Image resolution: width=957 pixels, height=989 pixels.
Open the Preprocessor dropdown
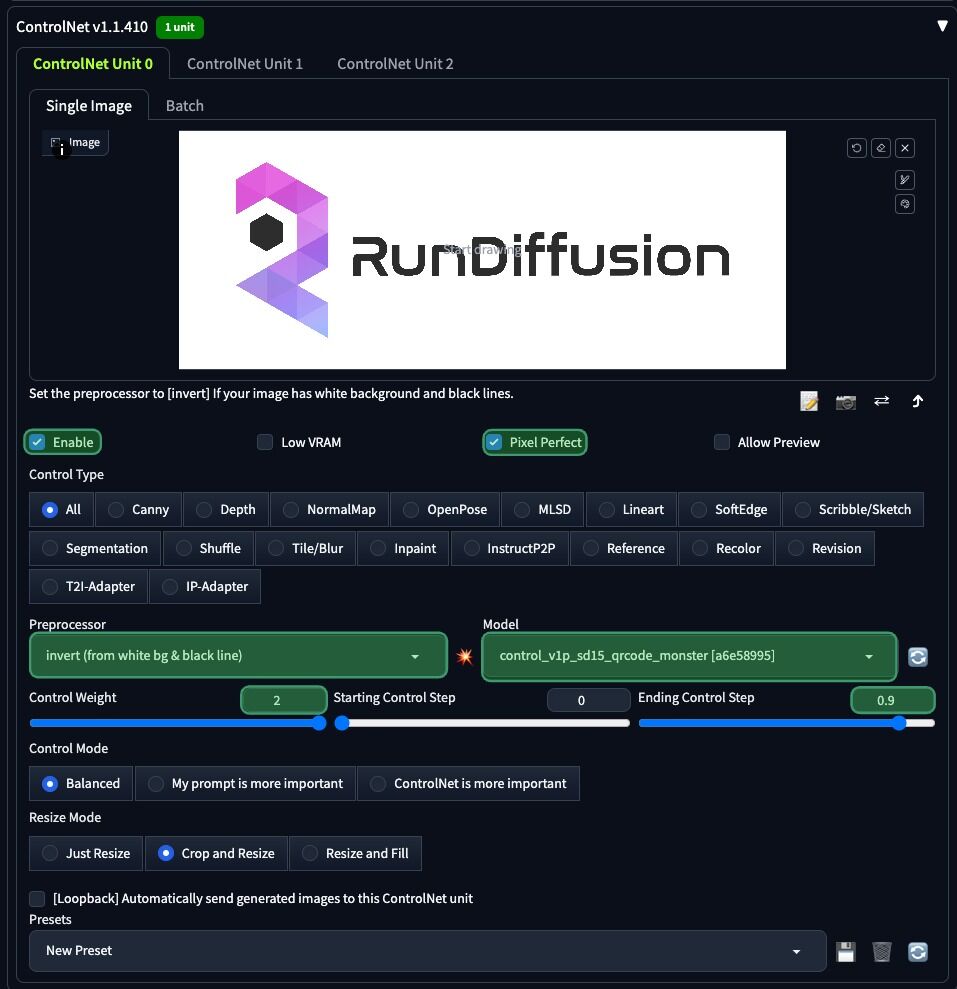pyautogui.click(x=238, y=656)
